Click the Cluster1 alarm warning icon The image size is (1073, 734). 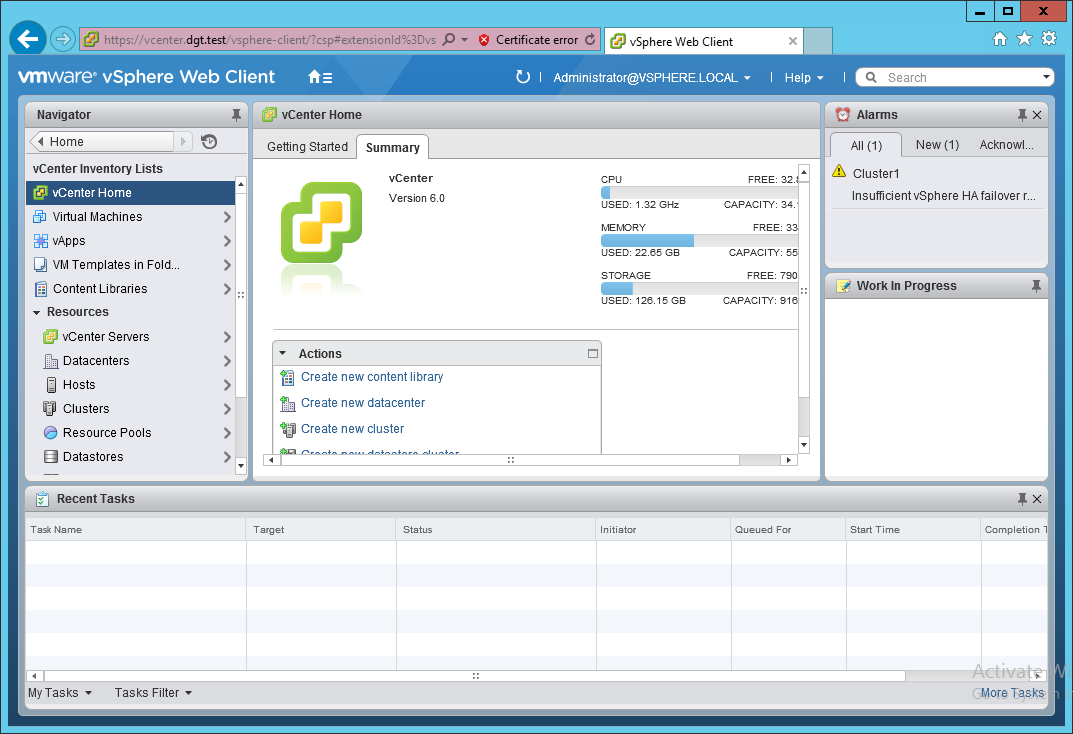pos(839,171)
